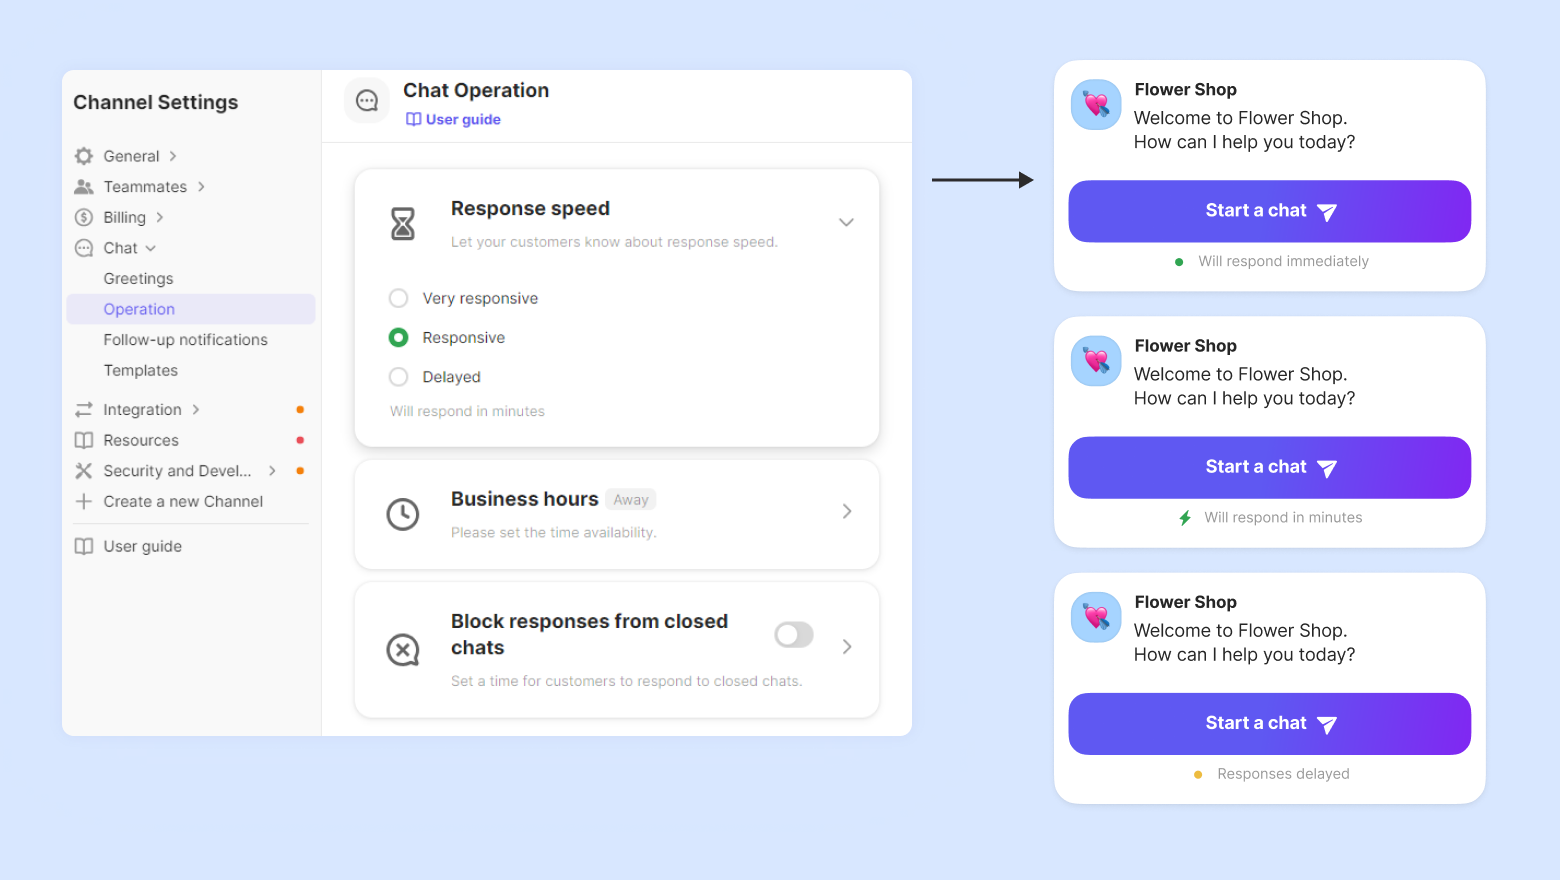Click the Response speed hourglass icon
This screenshot has width=1560, height=880.
403,223
